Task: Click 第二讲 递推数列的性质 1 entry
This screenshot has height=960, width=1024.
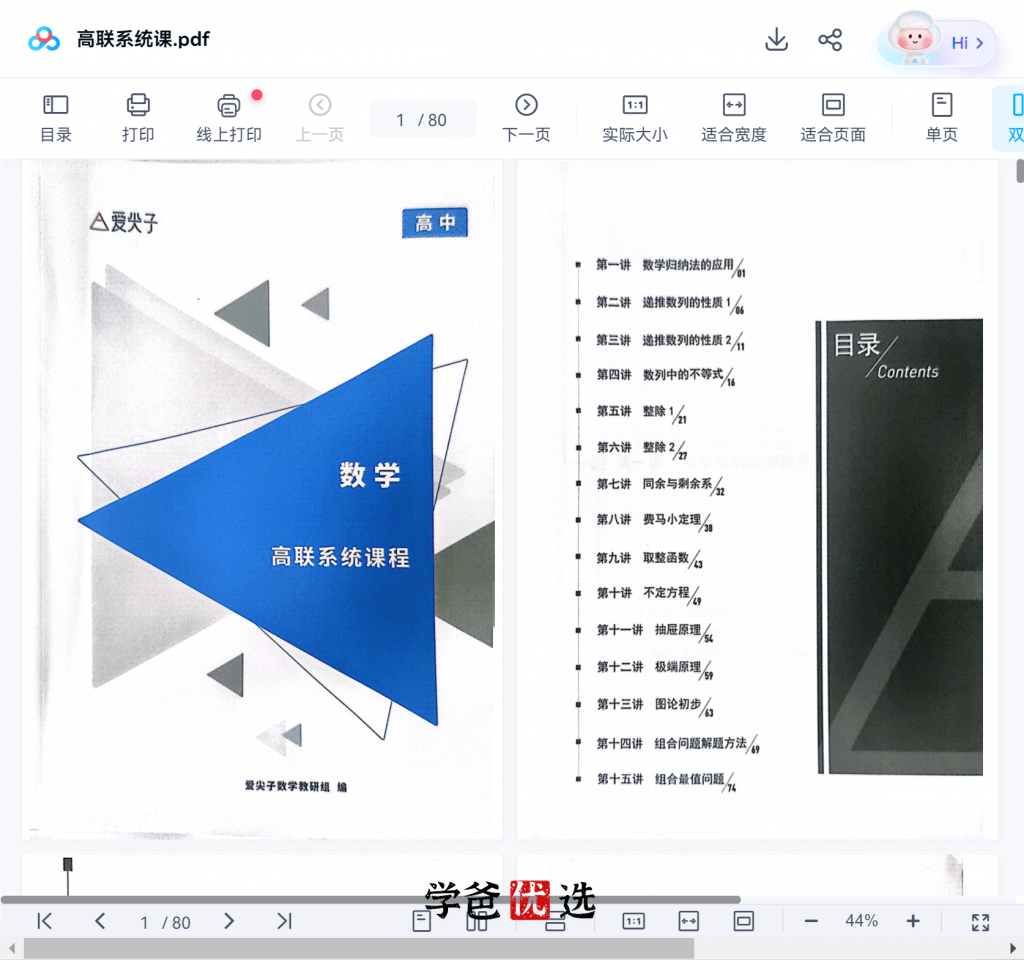Action: click(x=669, y=303)
